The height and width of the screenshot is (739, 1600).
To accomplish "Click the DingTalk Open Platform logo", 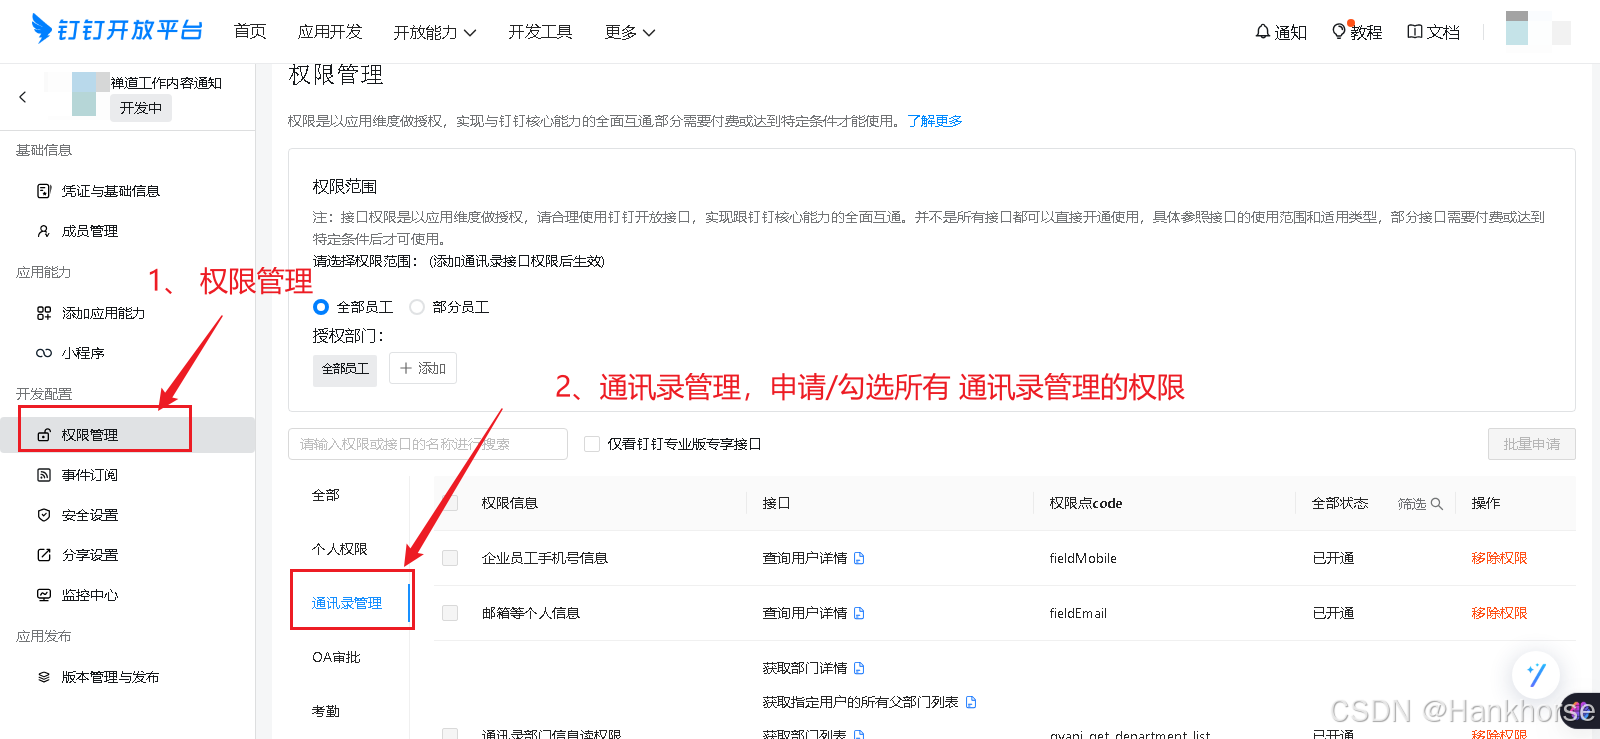I will coord(117,29).
